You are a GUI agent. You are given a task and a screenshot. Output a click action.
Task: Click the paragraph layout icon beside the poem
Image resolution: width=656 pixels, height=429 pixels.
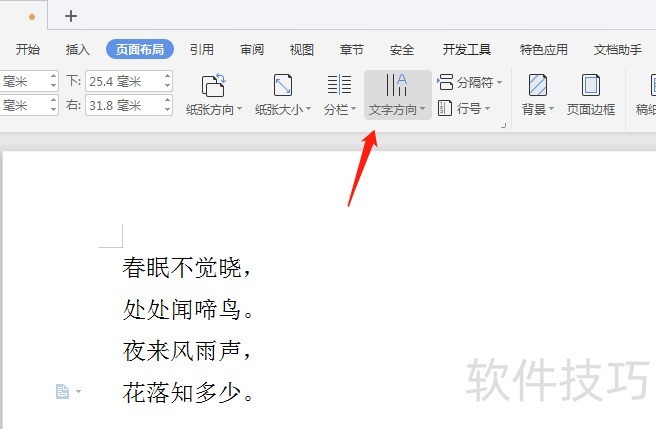point(63,393)
